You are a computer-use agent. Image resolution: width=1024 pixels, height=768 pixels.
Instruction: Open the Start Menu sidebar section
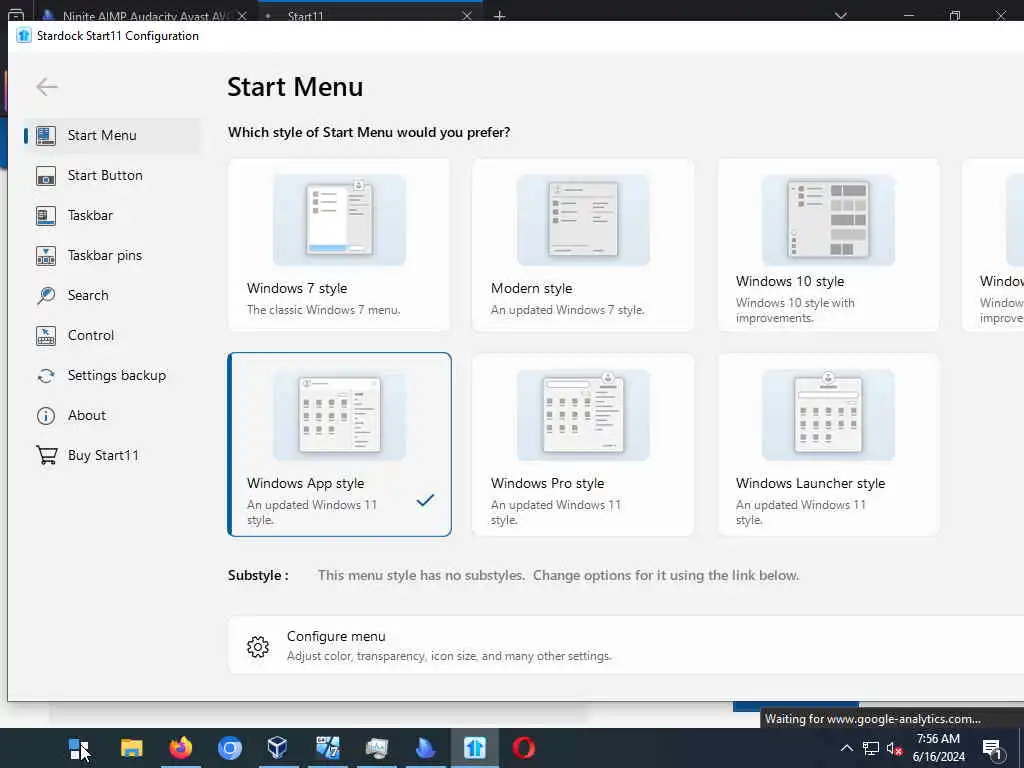(112, 135)
